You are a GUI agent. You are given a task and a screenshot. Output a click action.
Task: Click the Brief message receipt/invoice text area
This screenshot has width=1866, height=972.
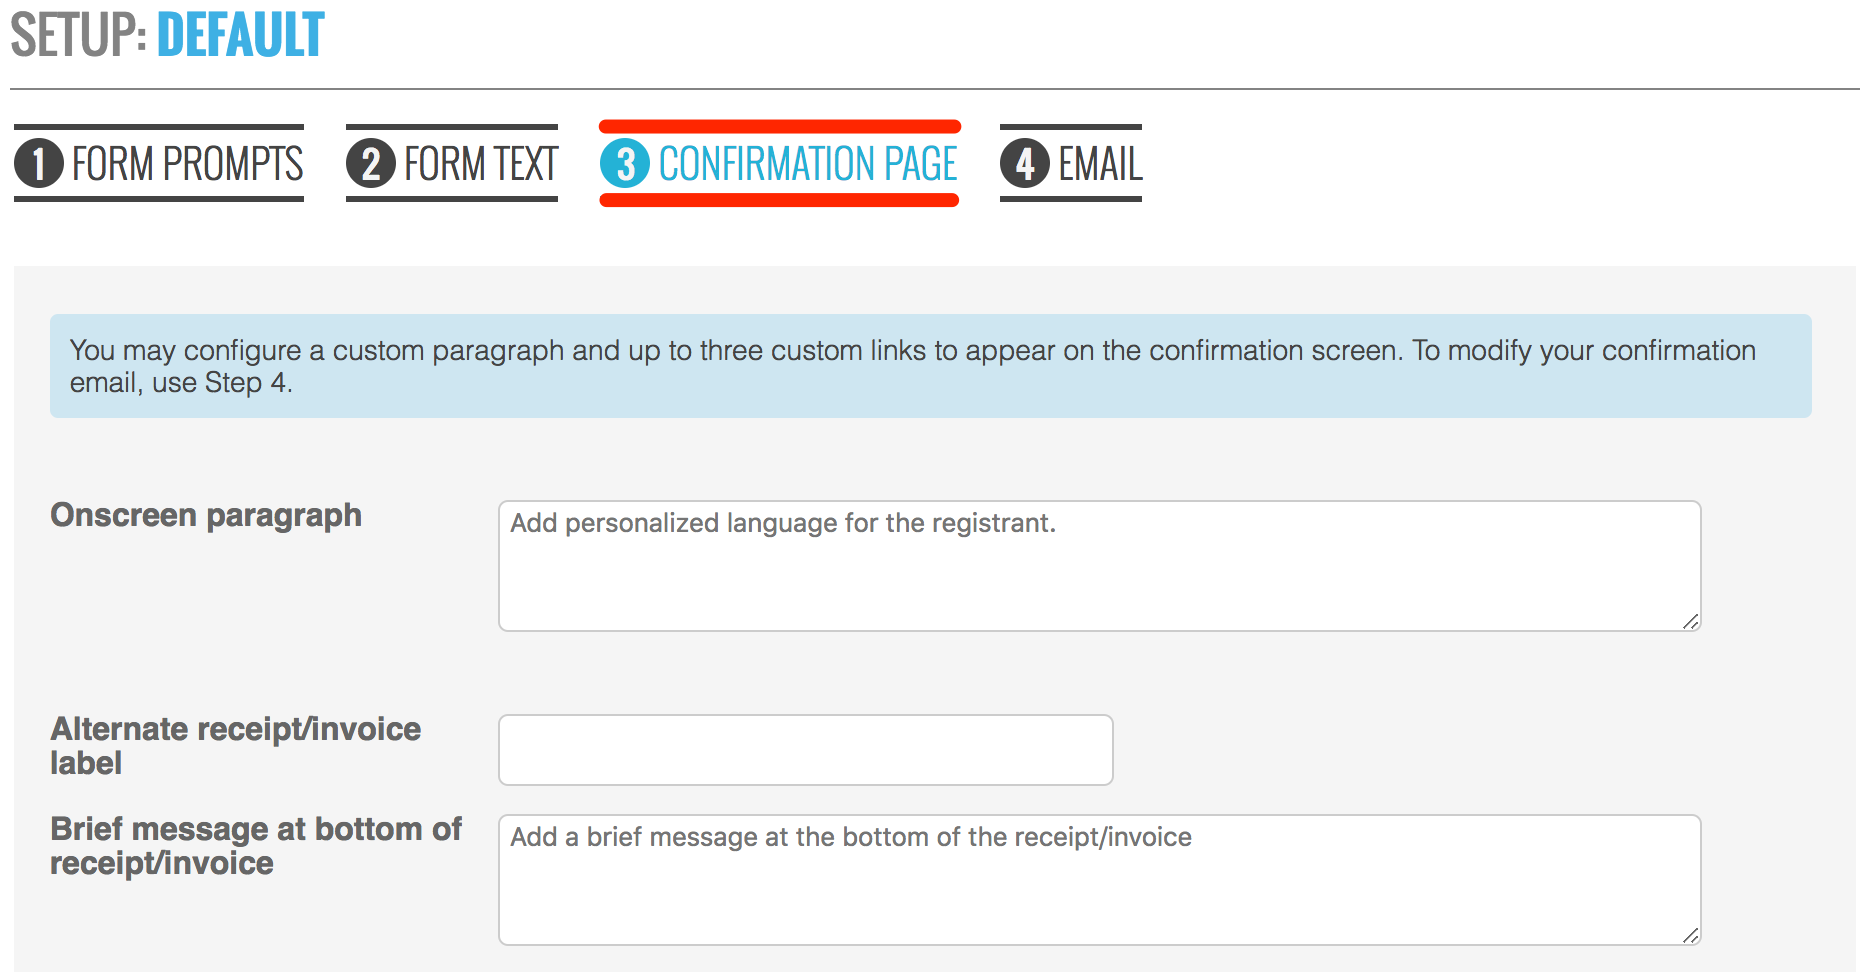tap(1100, 880)
